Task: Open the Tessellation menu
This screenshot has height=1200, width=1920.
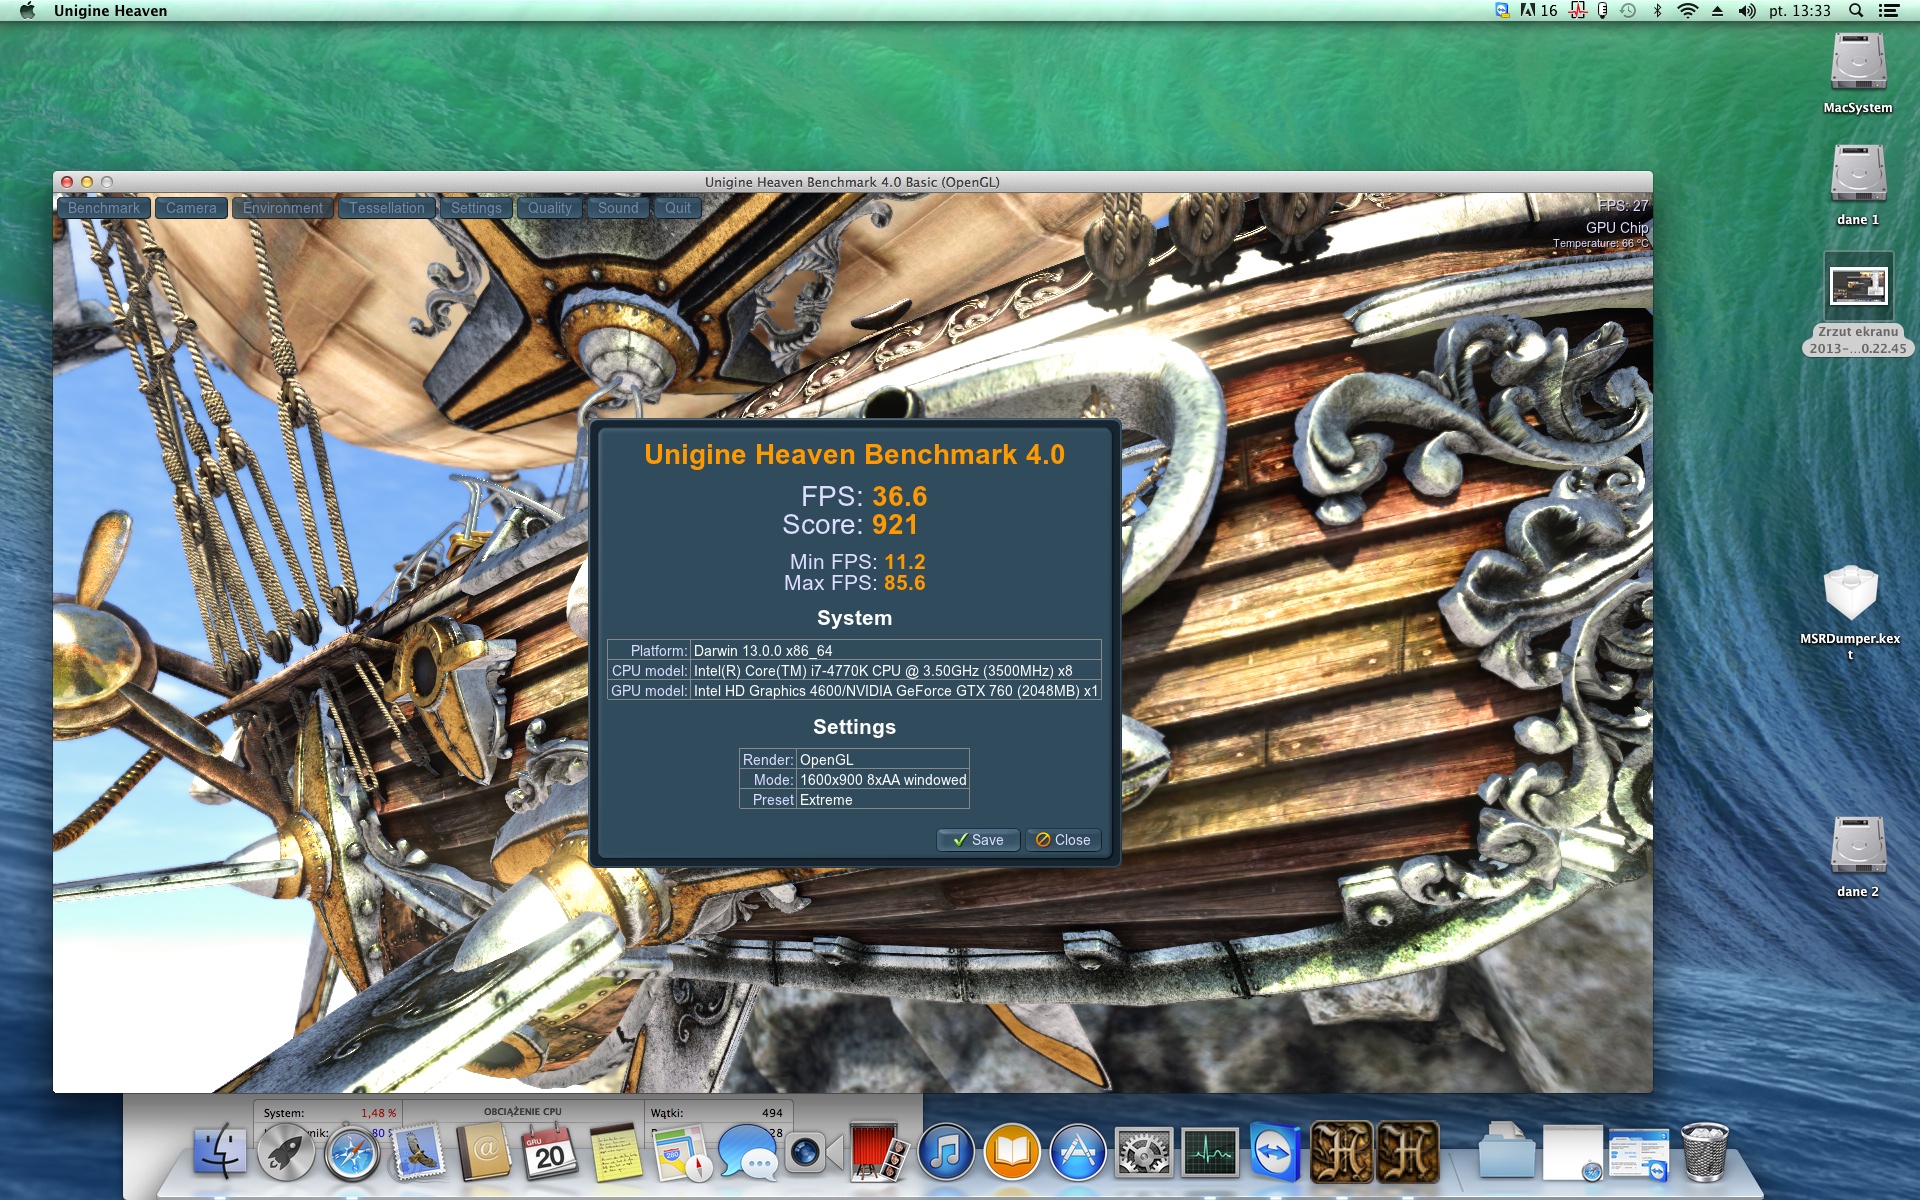Action: coord(387,208)
